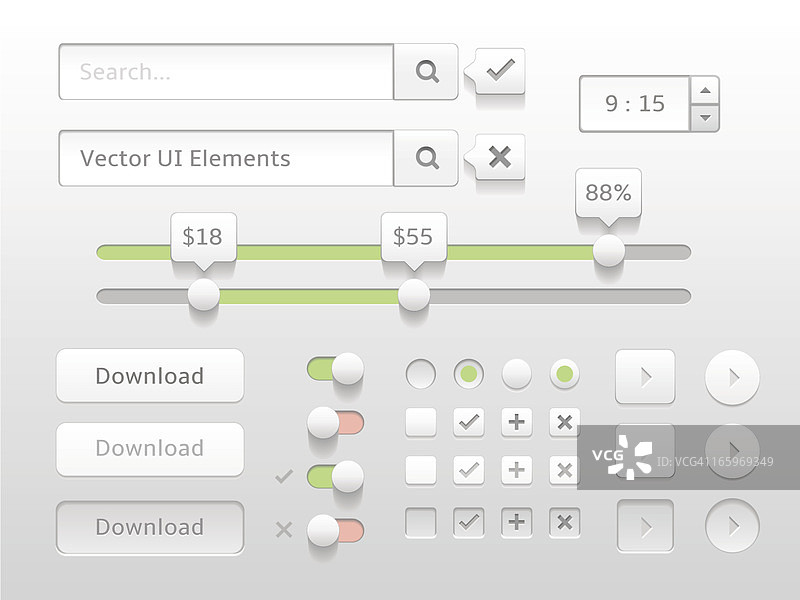This screenshot has width=800, height=600.
Task: Increase the 9:15 time with the up arrow
Action: [x=705, y=90]
